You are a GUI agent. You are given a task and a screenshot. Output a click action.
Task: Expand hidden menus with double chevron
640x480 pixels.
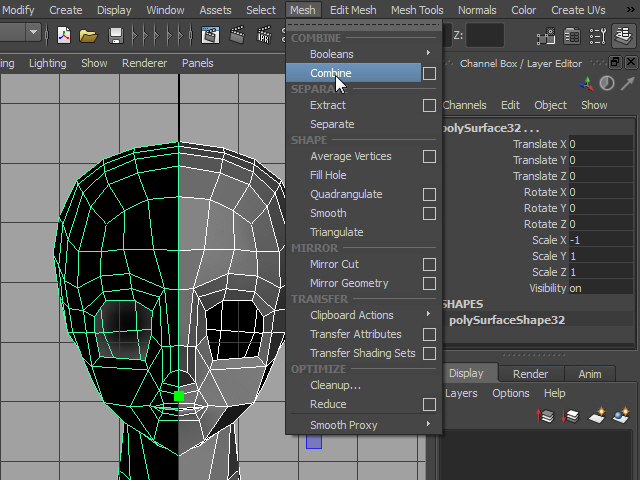pyautogui.click(x=631, y=10)
